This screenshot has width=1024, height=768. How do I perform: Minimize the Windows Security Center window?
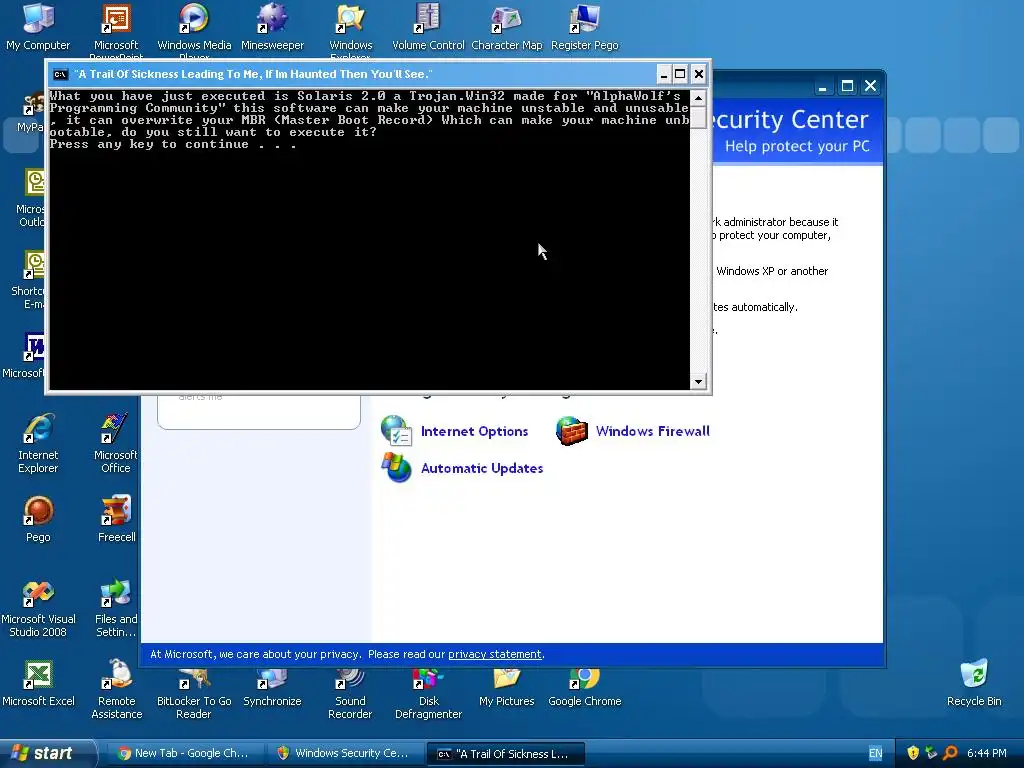[823, 86]
